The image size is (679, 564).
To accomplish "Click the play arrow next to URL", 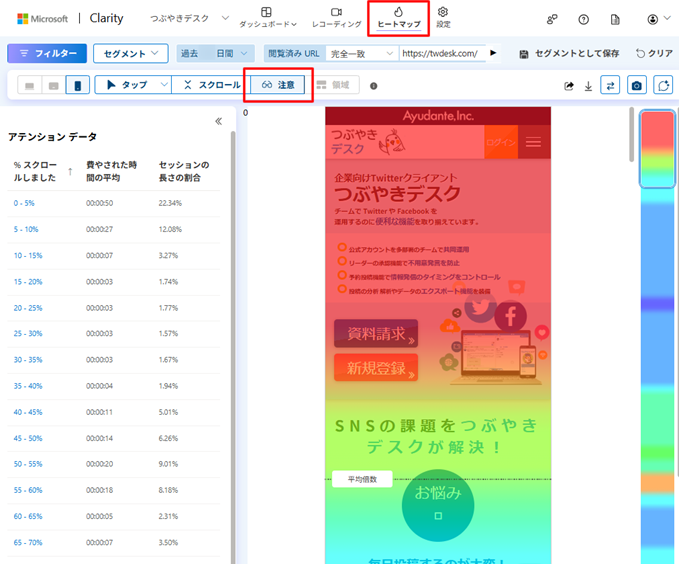I will point(493,53).
